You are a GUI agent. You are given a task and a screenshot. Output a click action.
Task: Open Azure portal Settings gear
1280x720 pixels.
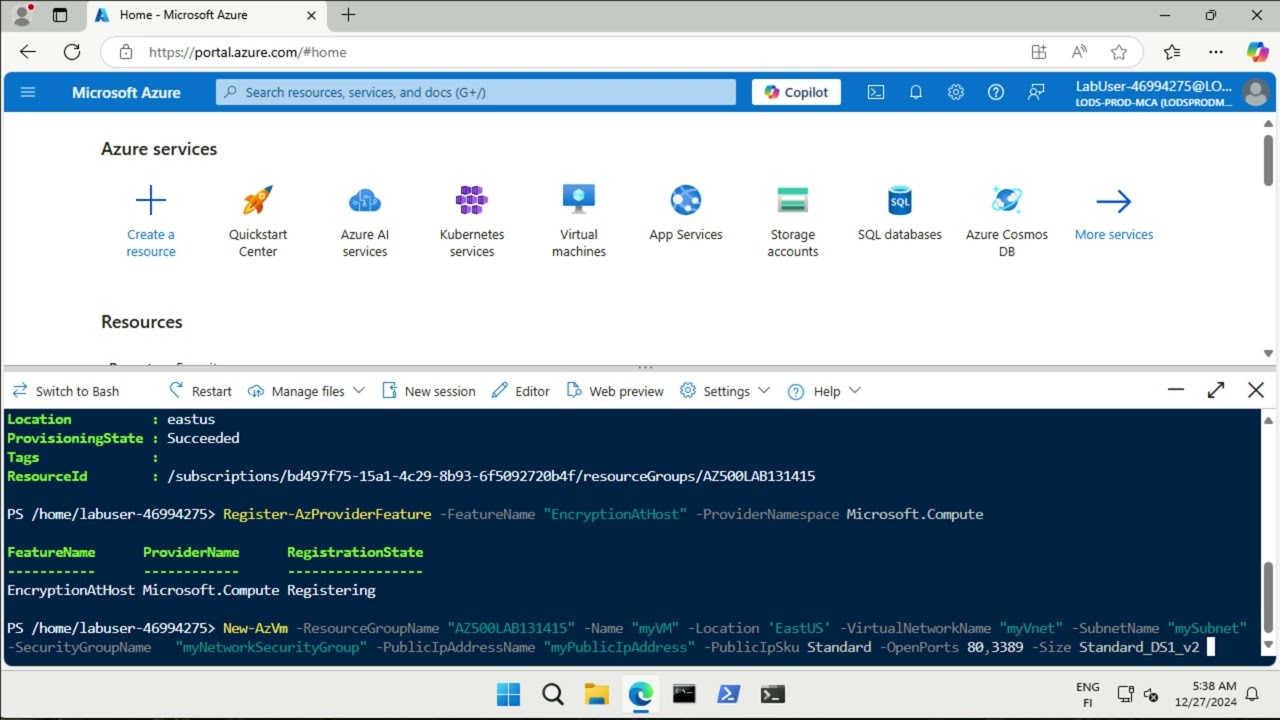point(955,92)
